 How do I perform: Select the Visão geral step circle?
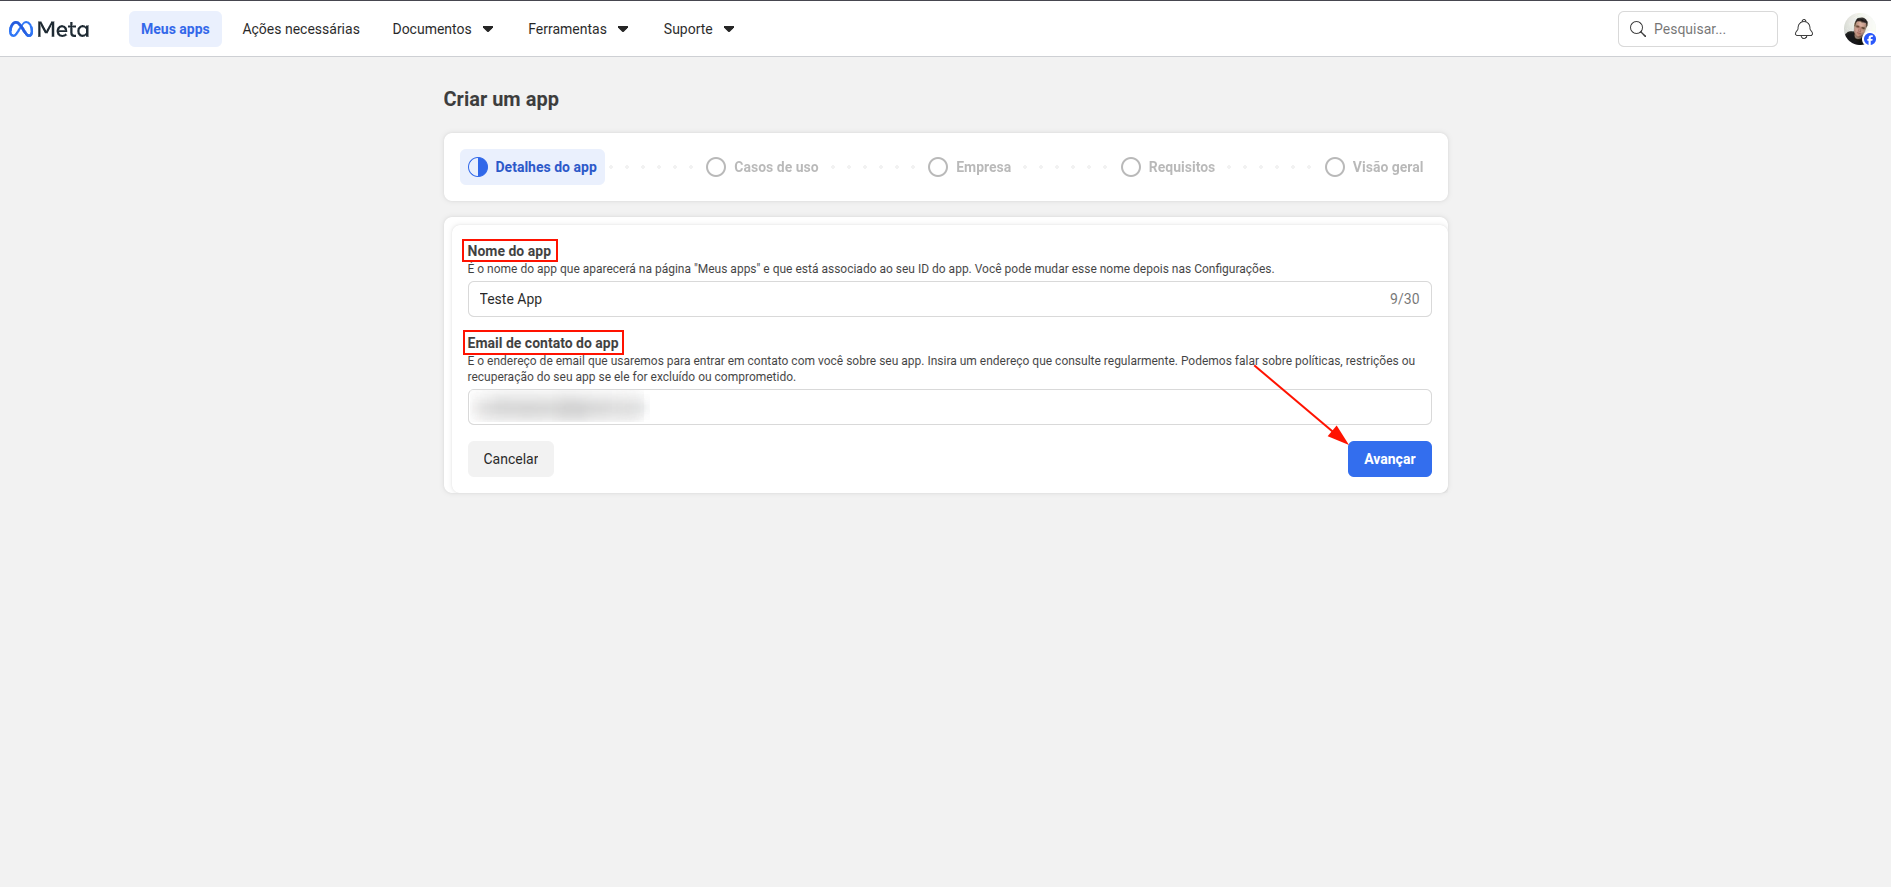pyautogui.click(x=1334, y=167)
